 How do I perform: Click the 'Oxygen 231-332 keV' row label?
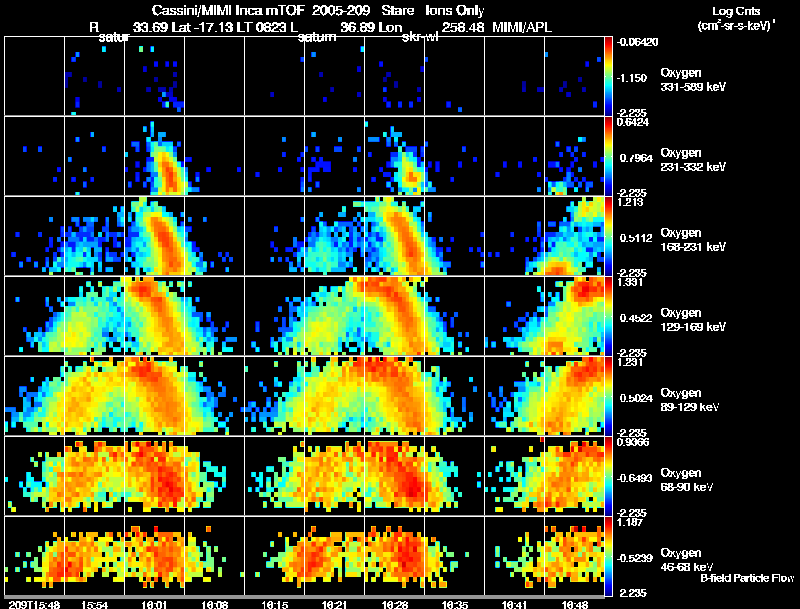pos(693,160)
